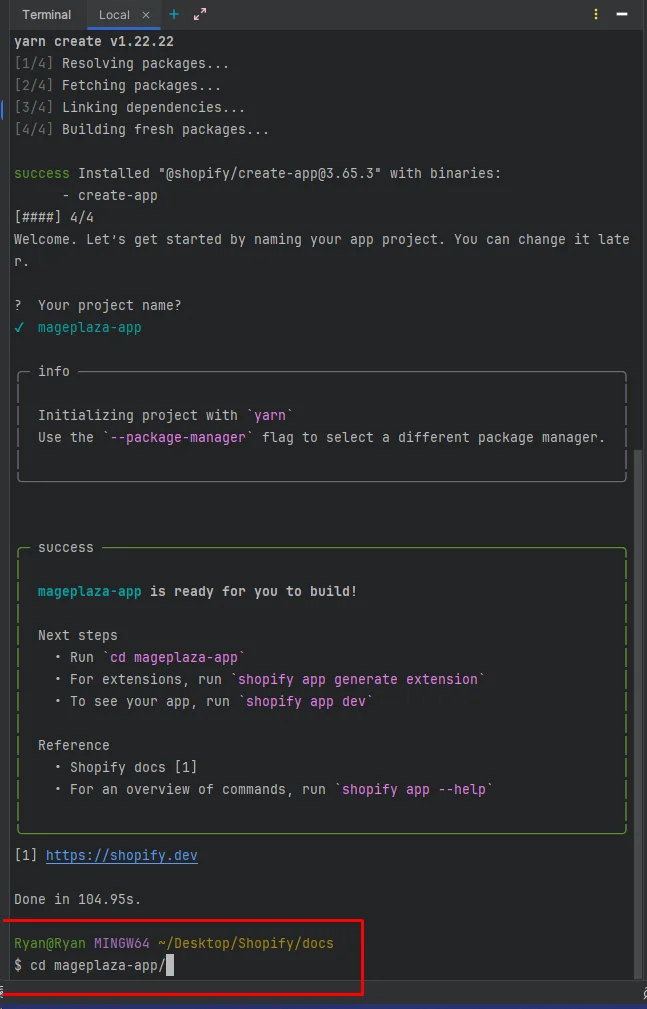Click the Windows taskbar at the bottom
The width and height of the screenshot is (647, 1009).
[323, 1004]
